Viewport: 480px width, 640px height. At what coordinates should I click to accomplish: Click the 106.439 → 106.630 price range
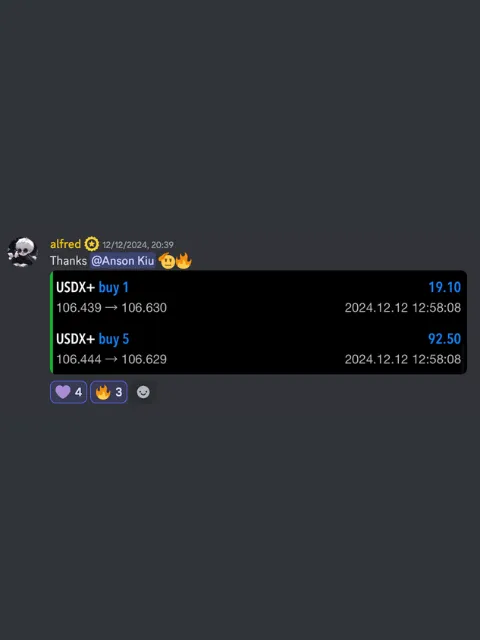[111, 308]
